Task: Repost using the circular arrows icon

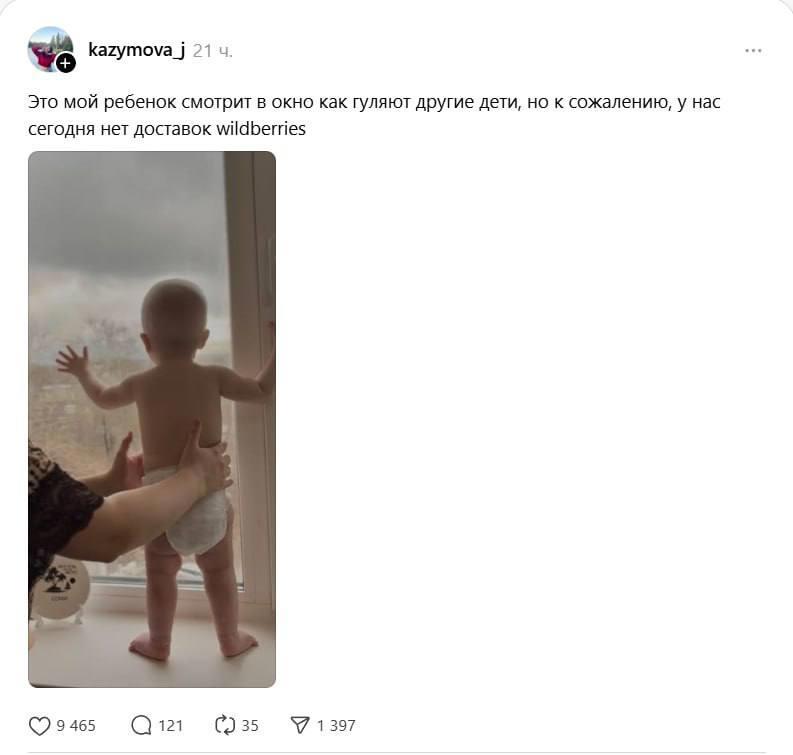Action: pos(225,725)
